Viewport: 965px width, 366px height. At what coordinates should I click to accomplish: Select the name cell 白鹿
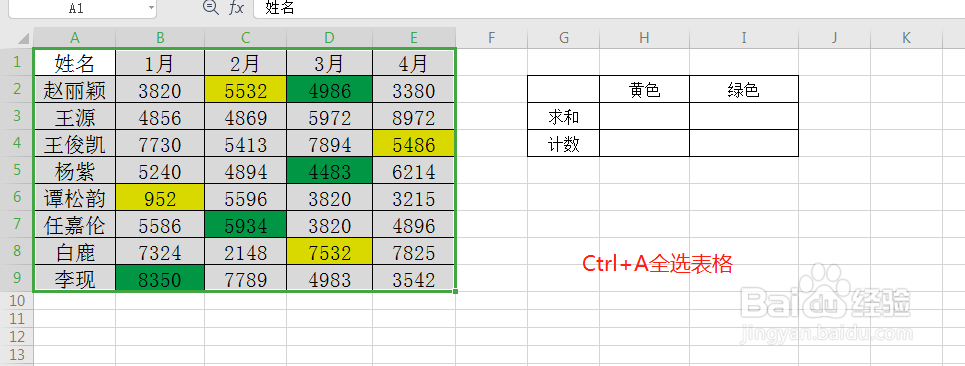point(74,252)
